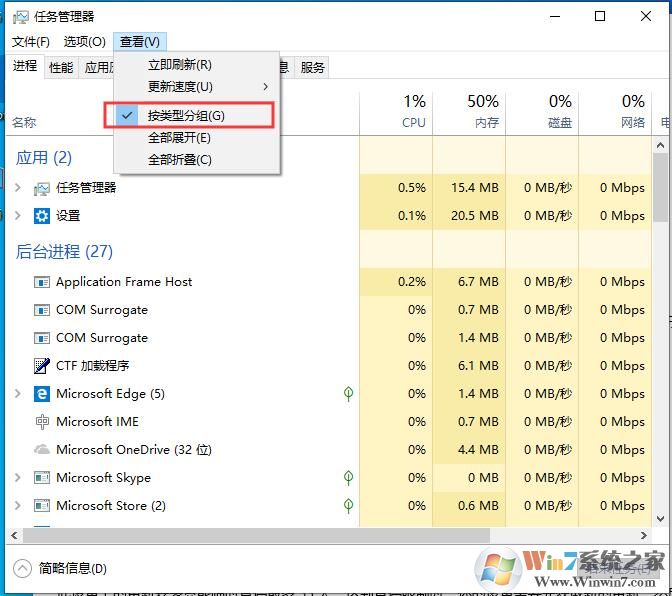The image size is (672, 596).
Task: Expand the 设置 app row
Action: [x=18, y=216]
